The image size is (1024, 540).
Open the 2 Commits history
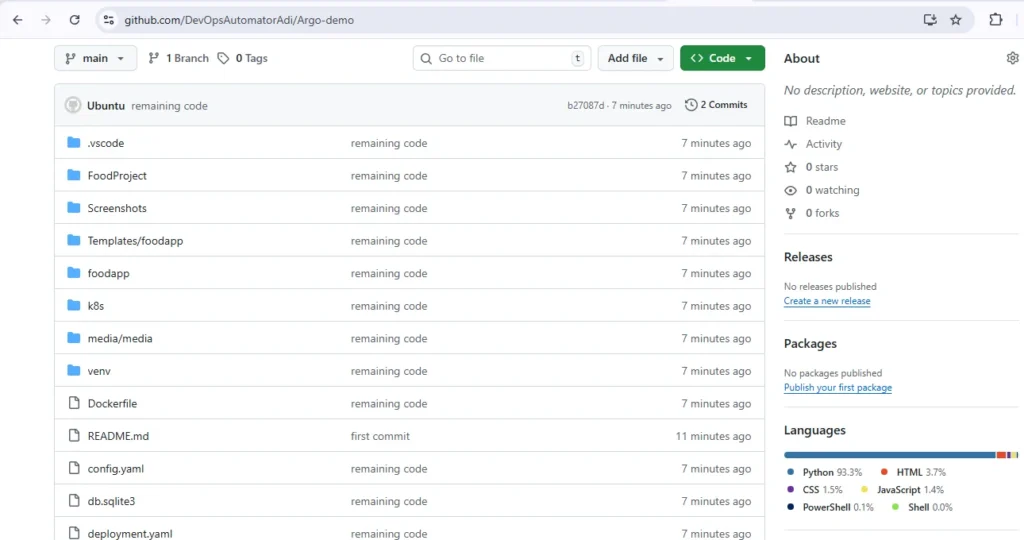716,105
